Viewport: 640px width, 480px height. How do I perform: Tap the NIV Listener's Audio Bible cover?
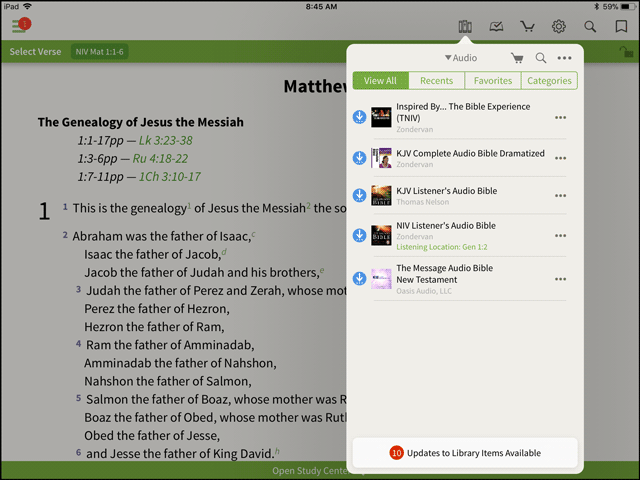point(381,236)
